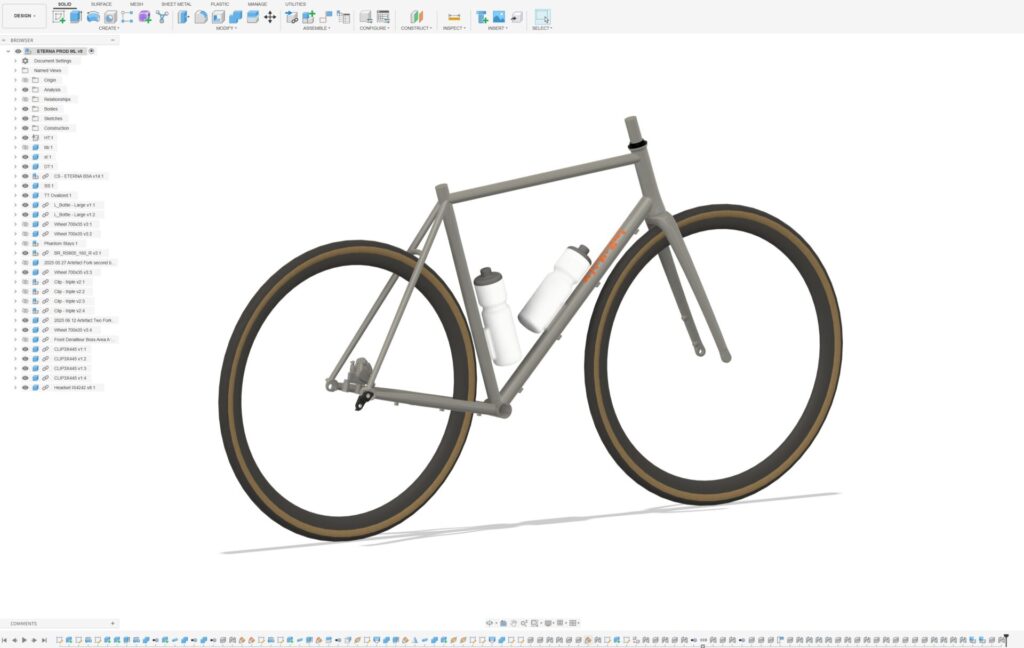Screen dimensions: 1024x648
Task: Switch to the Mesh tab
Action: [x=136, y=4]
